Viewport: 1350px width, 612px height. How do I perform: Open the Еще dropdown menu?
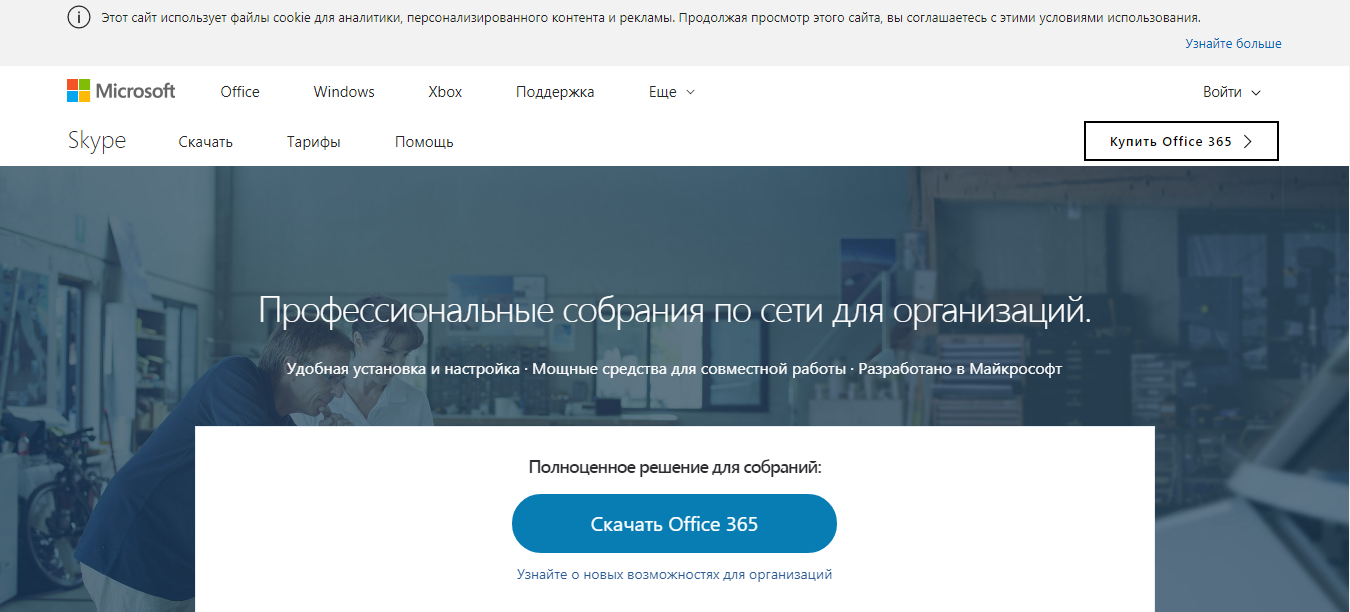668,91
